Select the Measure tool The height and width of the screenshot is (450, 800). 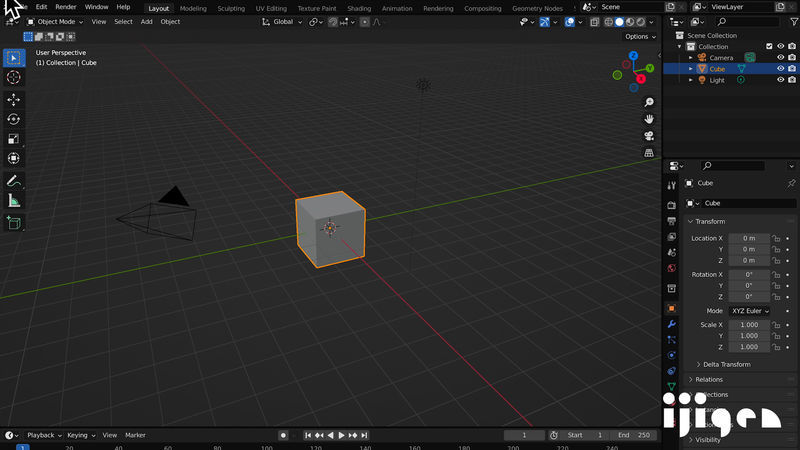point(14,201)
